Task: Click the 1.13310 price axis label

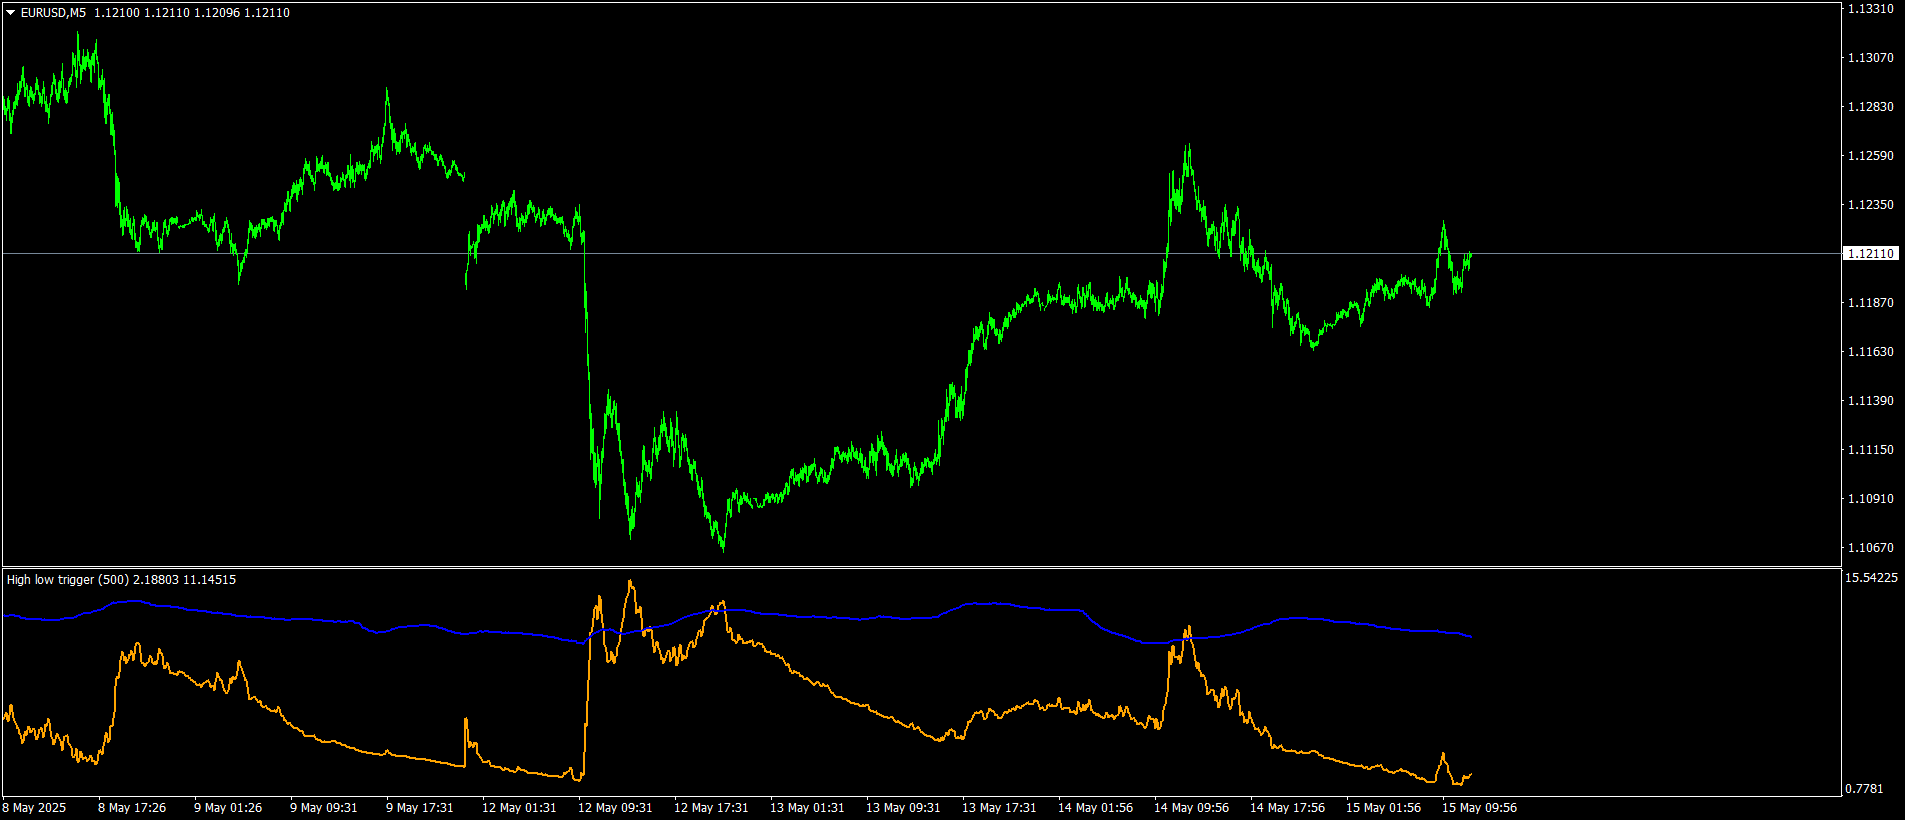Action: pos(1870,9)
